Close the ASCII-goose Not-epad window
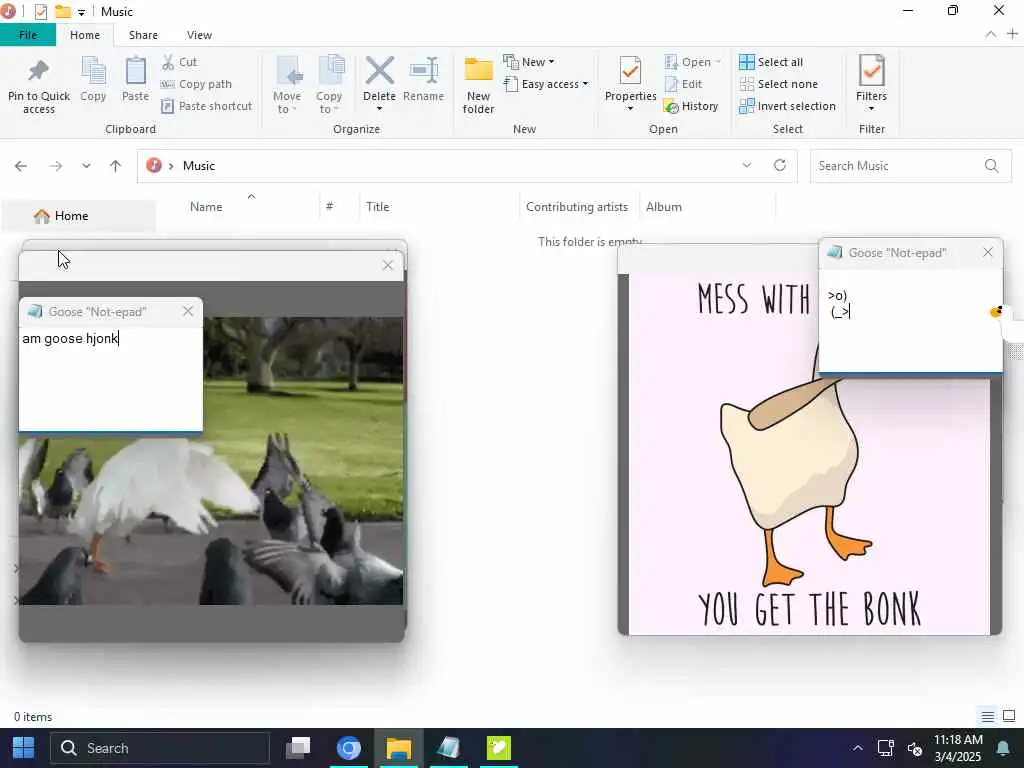The height and width of the screenshot is (768, 1024). coord(987,252)
